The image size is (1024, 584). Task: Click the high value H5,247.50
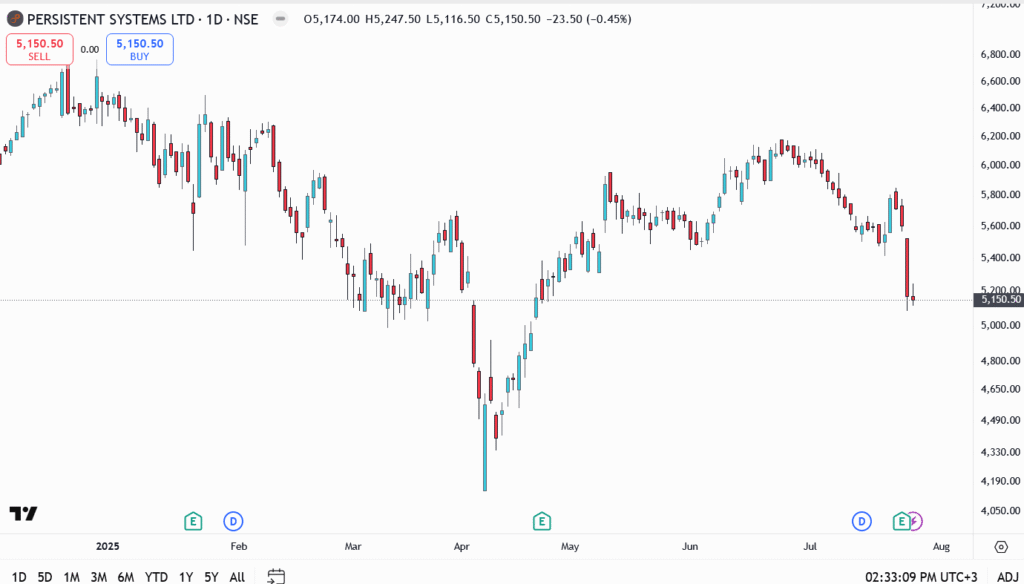[392, 20]
